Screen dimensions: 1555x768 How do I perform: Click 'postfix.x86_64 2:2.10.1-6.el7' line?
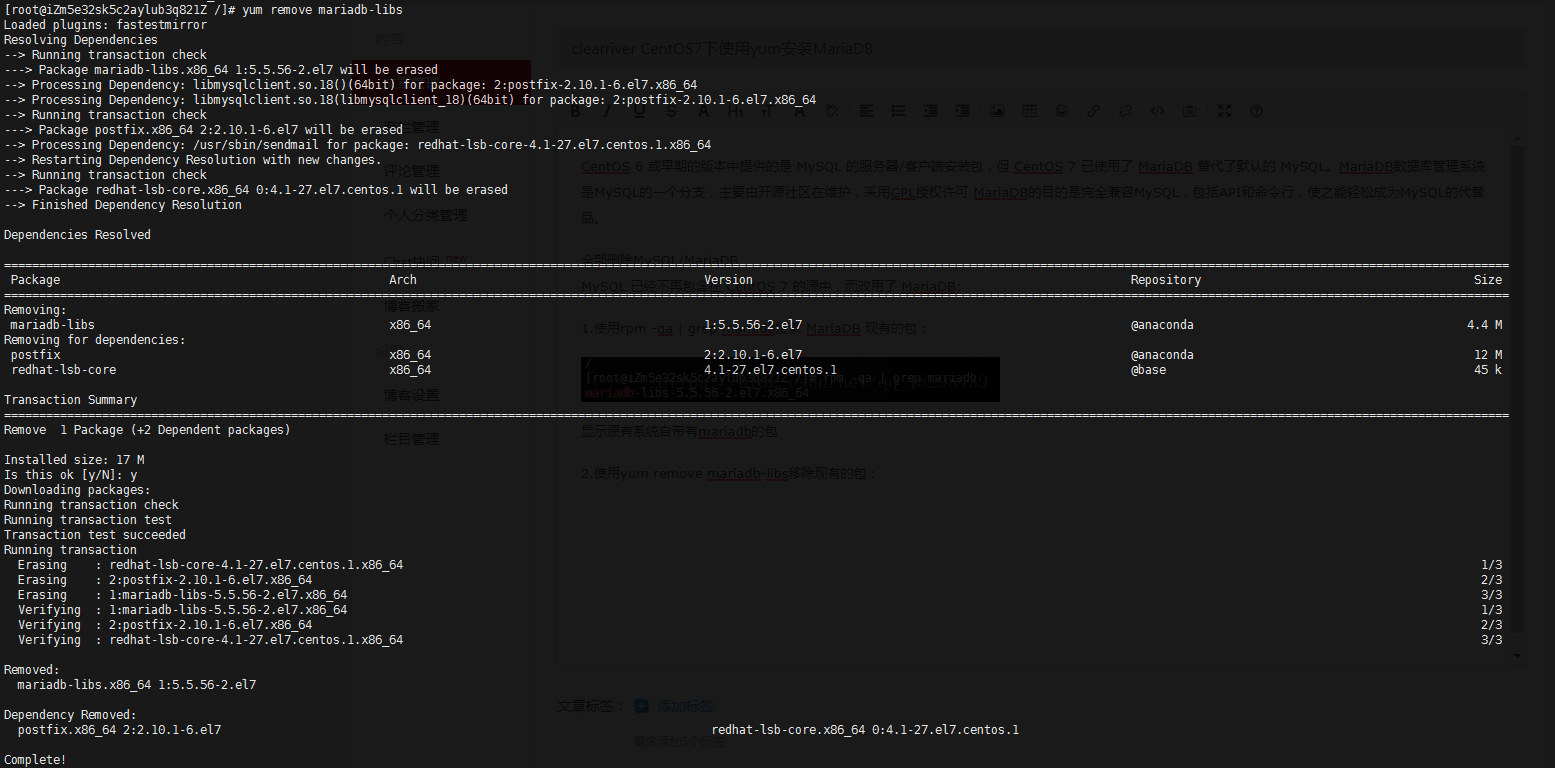pyautogui.click(x=119, y=730)
